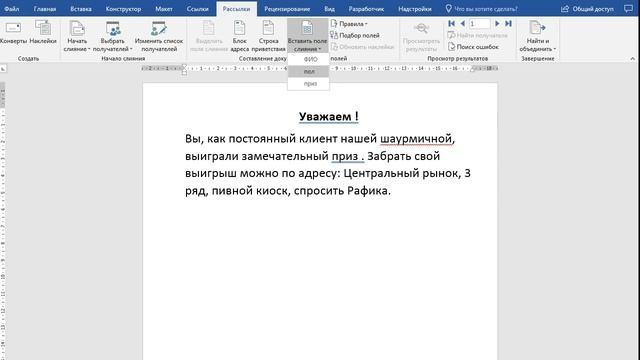Open the Правила rules dropdown
Viewport: 640px width, 360px height.
[x=349, y=24]
